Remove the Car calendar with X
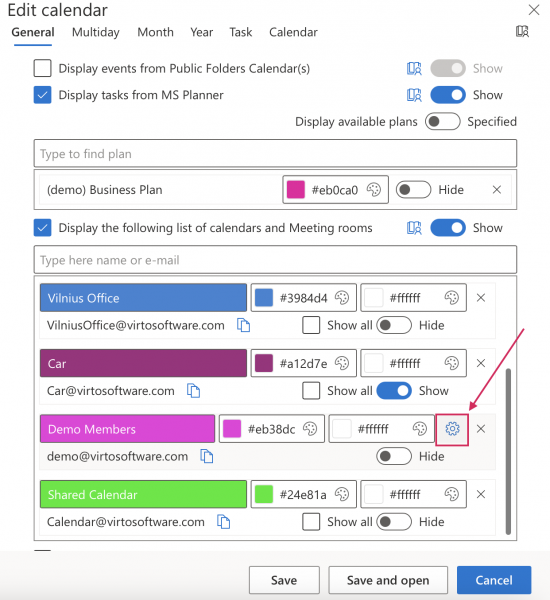550x600 pixels. 481,363
